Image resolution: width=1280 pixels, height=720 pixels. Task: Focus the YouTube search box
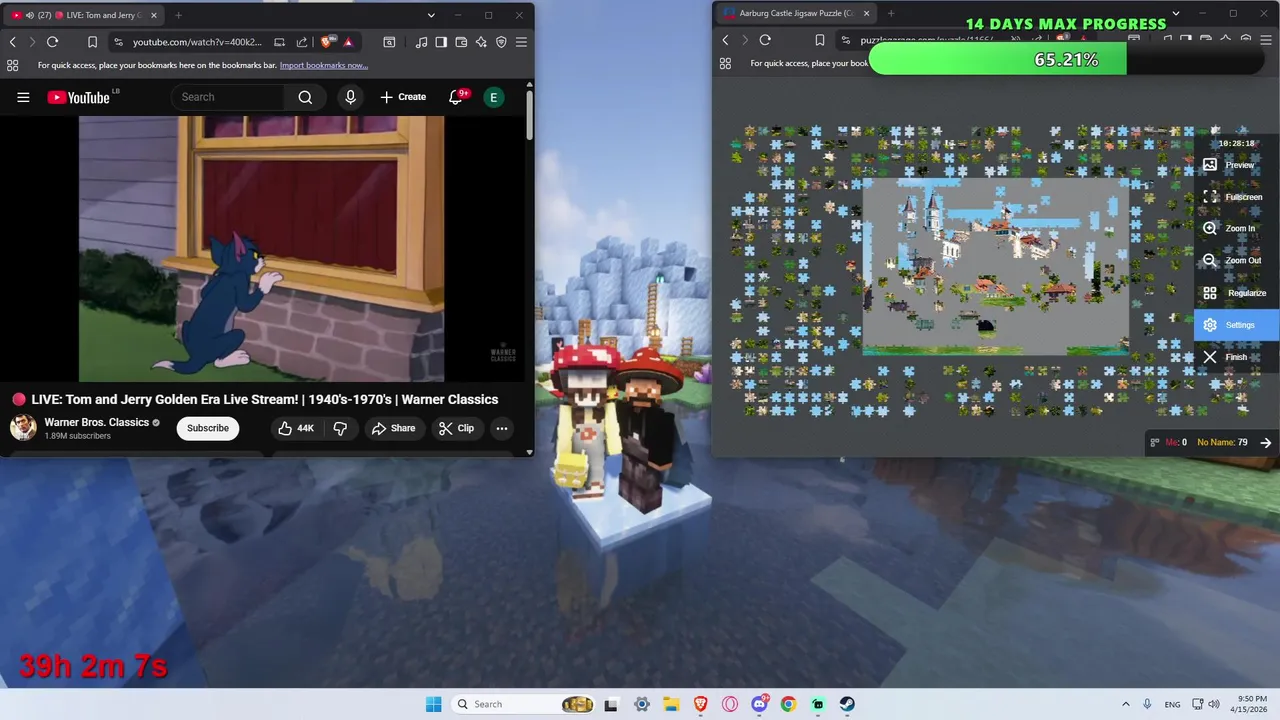pyautogui.click(x=229, y=97)
